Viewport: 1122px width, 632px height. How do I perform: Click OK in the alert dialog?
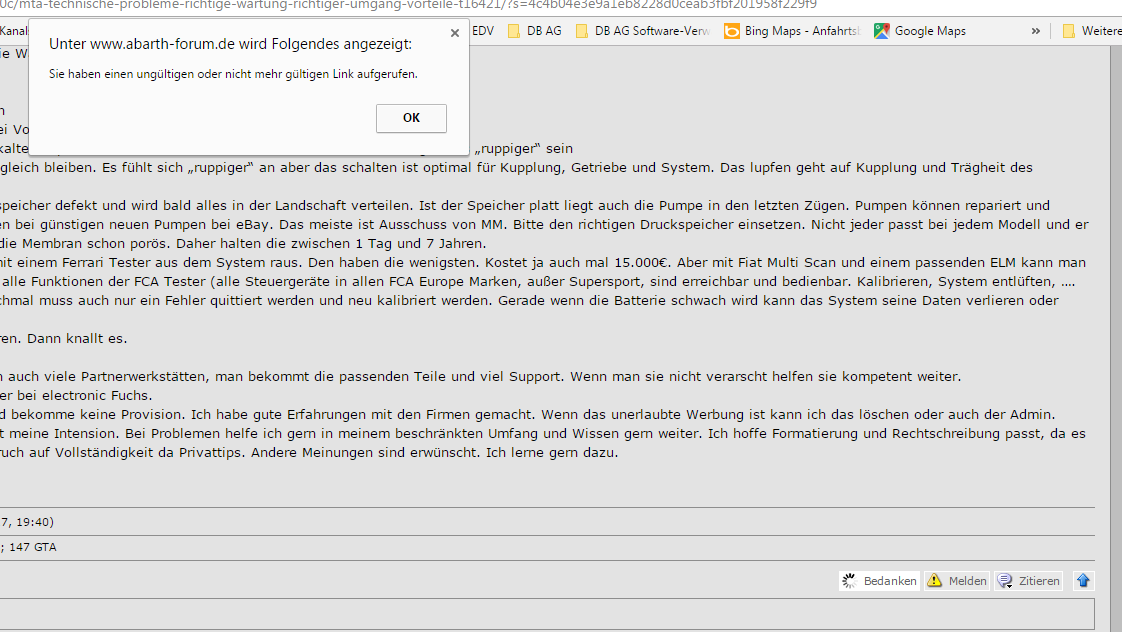(x=411, y=118)
